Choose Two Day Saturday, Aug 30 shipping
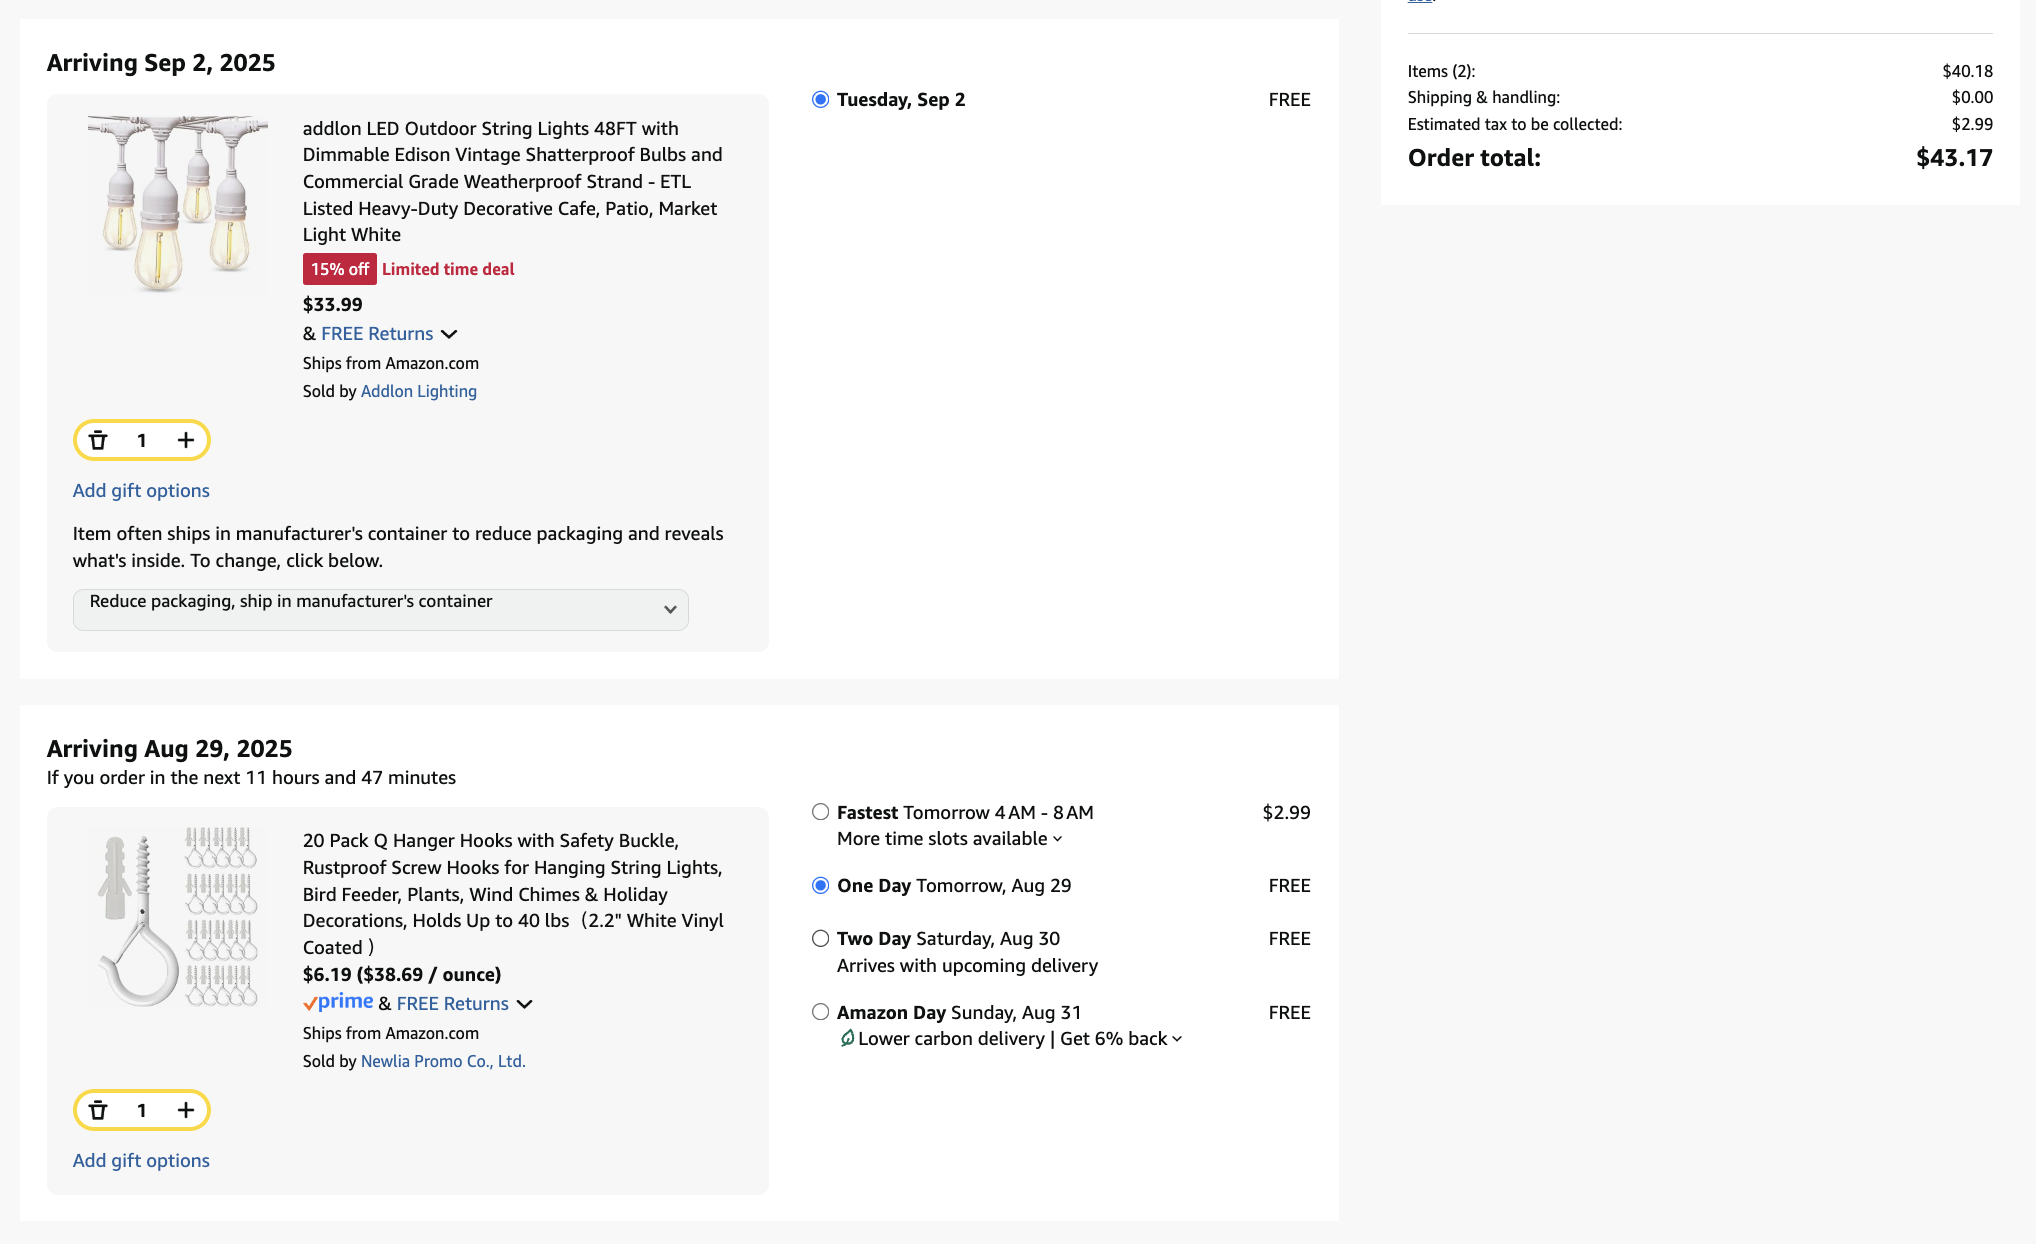 tap(820, 938)
